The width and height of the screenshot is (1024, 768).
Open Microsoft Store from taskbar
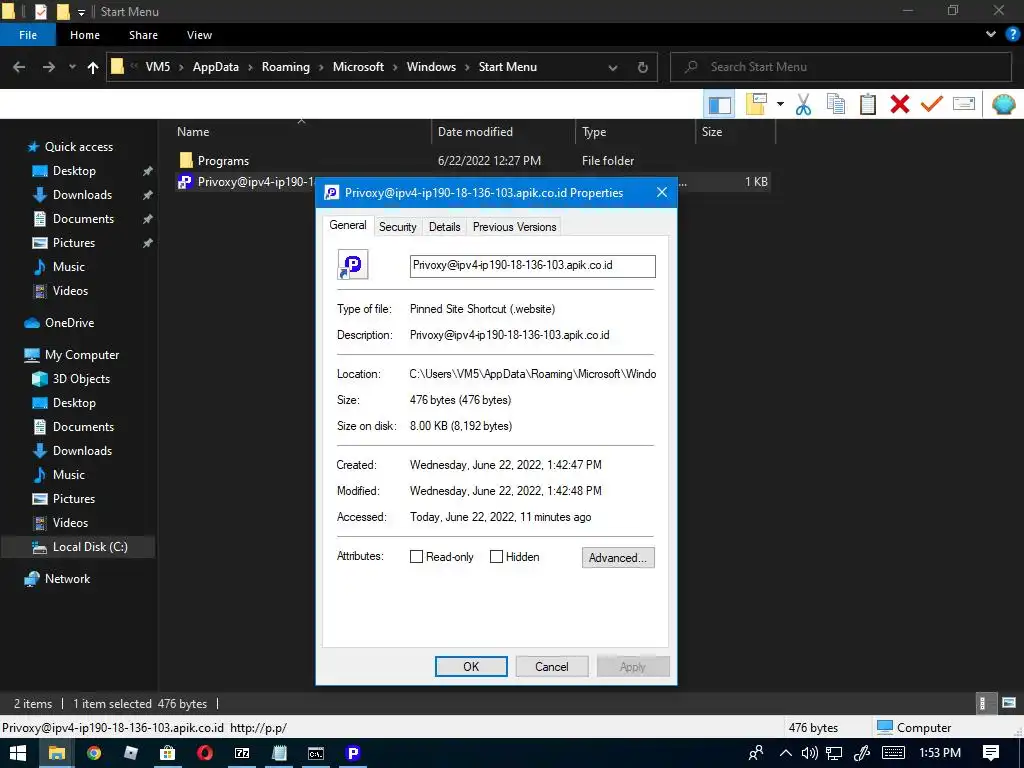click(x=168, y=753)
